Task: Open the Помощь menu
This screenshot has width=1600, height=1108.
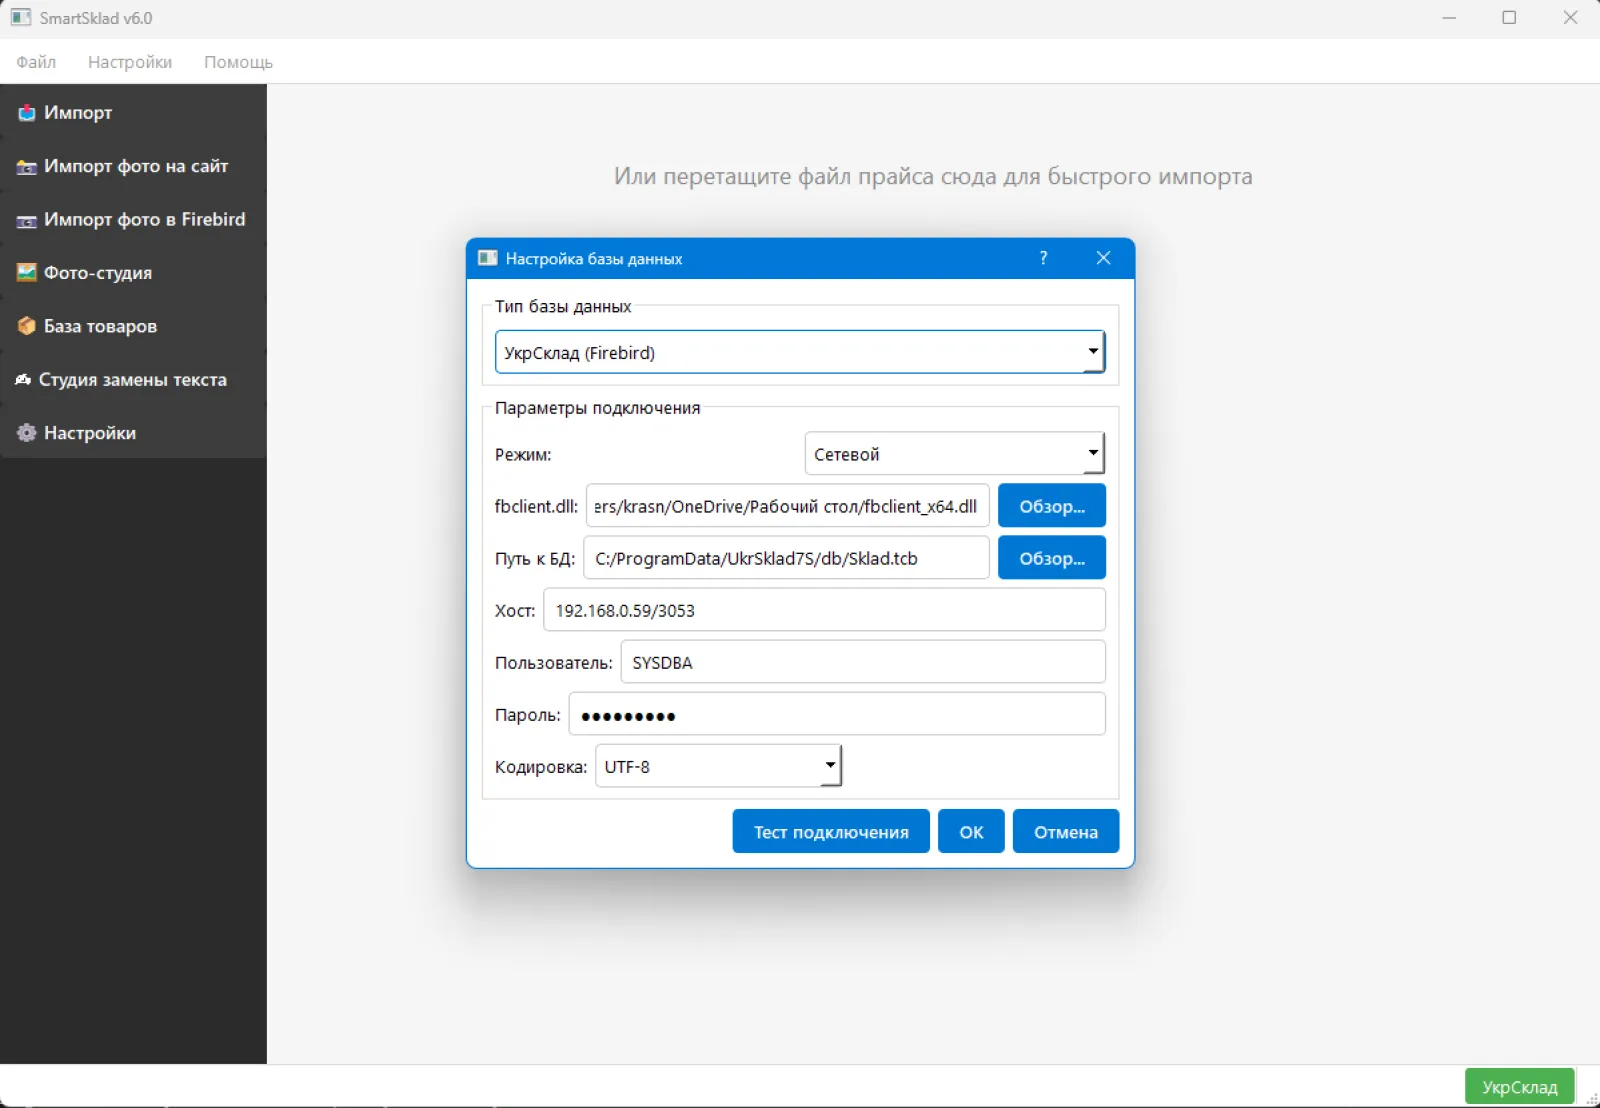Action: pyautogui.click(x=238, y=62)
